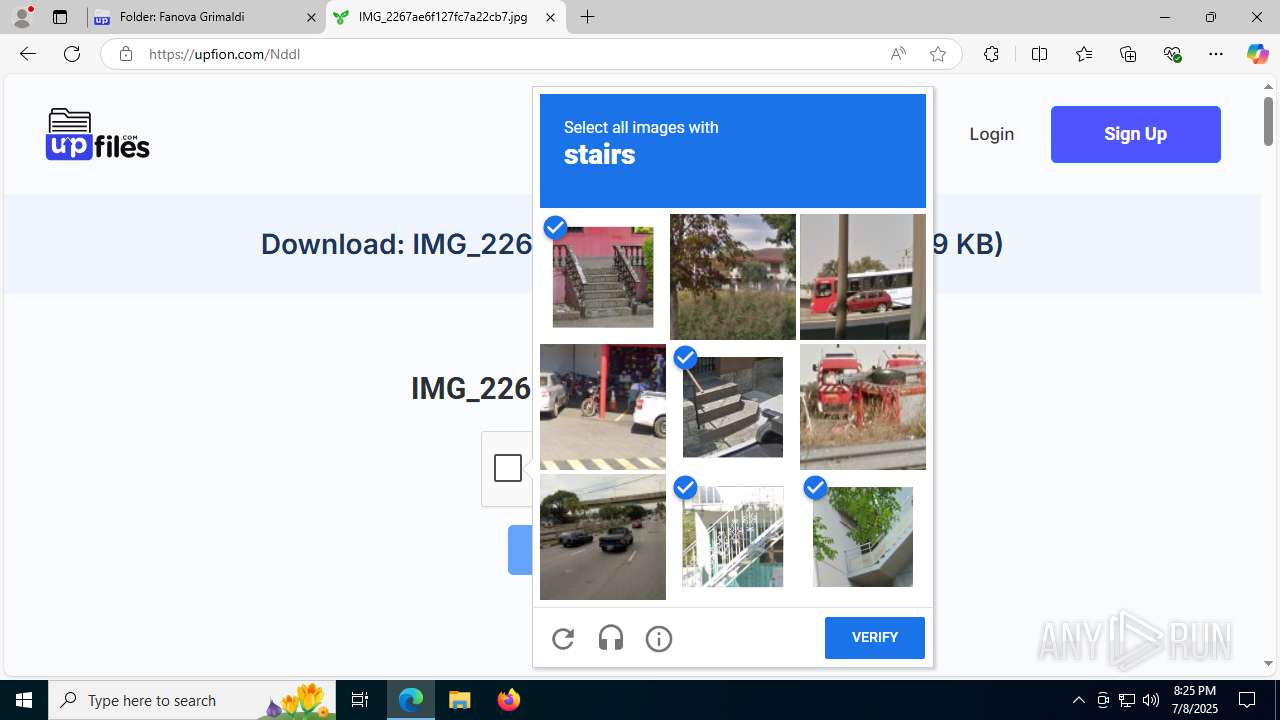Show captcha help info icon
The image size is (1280, 720).
pos(659,638)
